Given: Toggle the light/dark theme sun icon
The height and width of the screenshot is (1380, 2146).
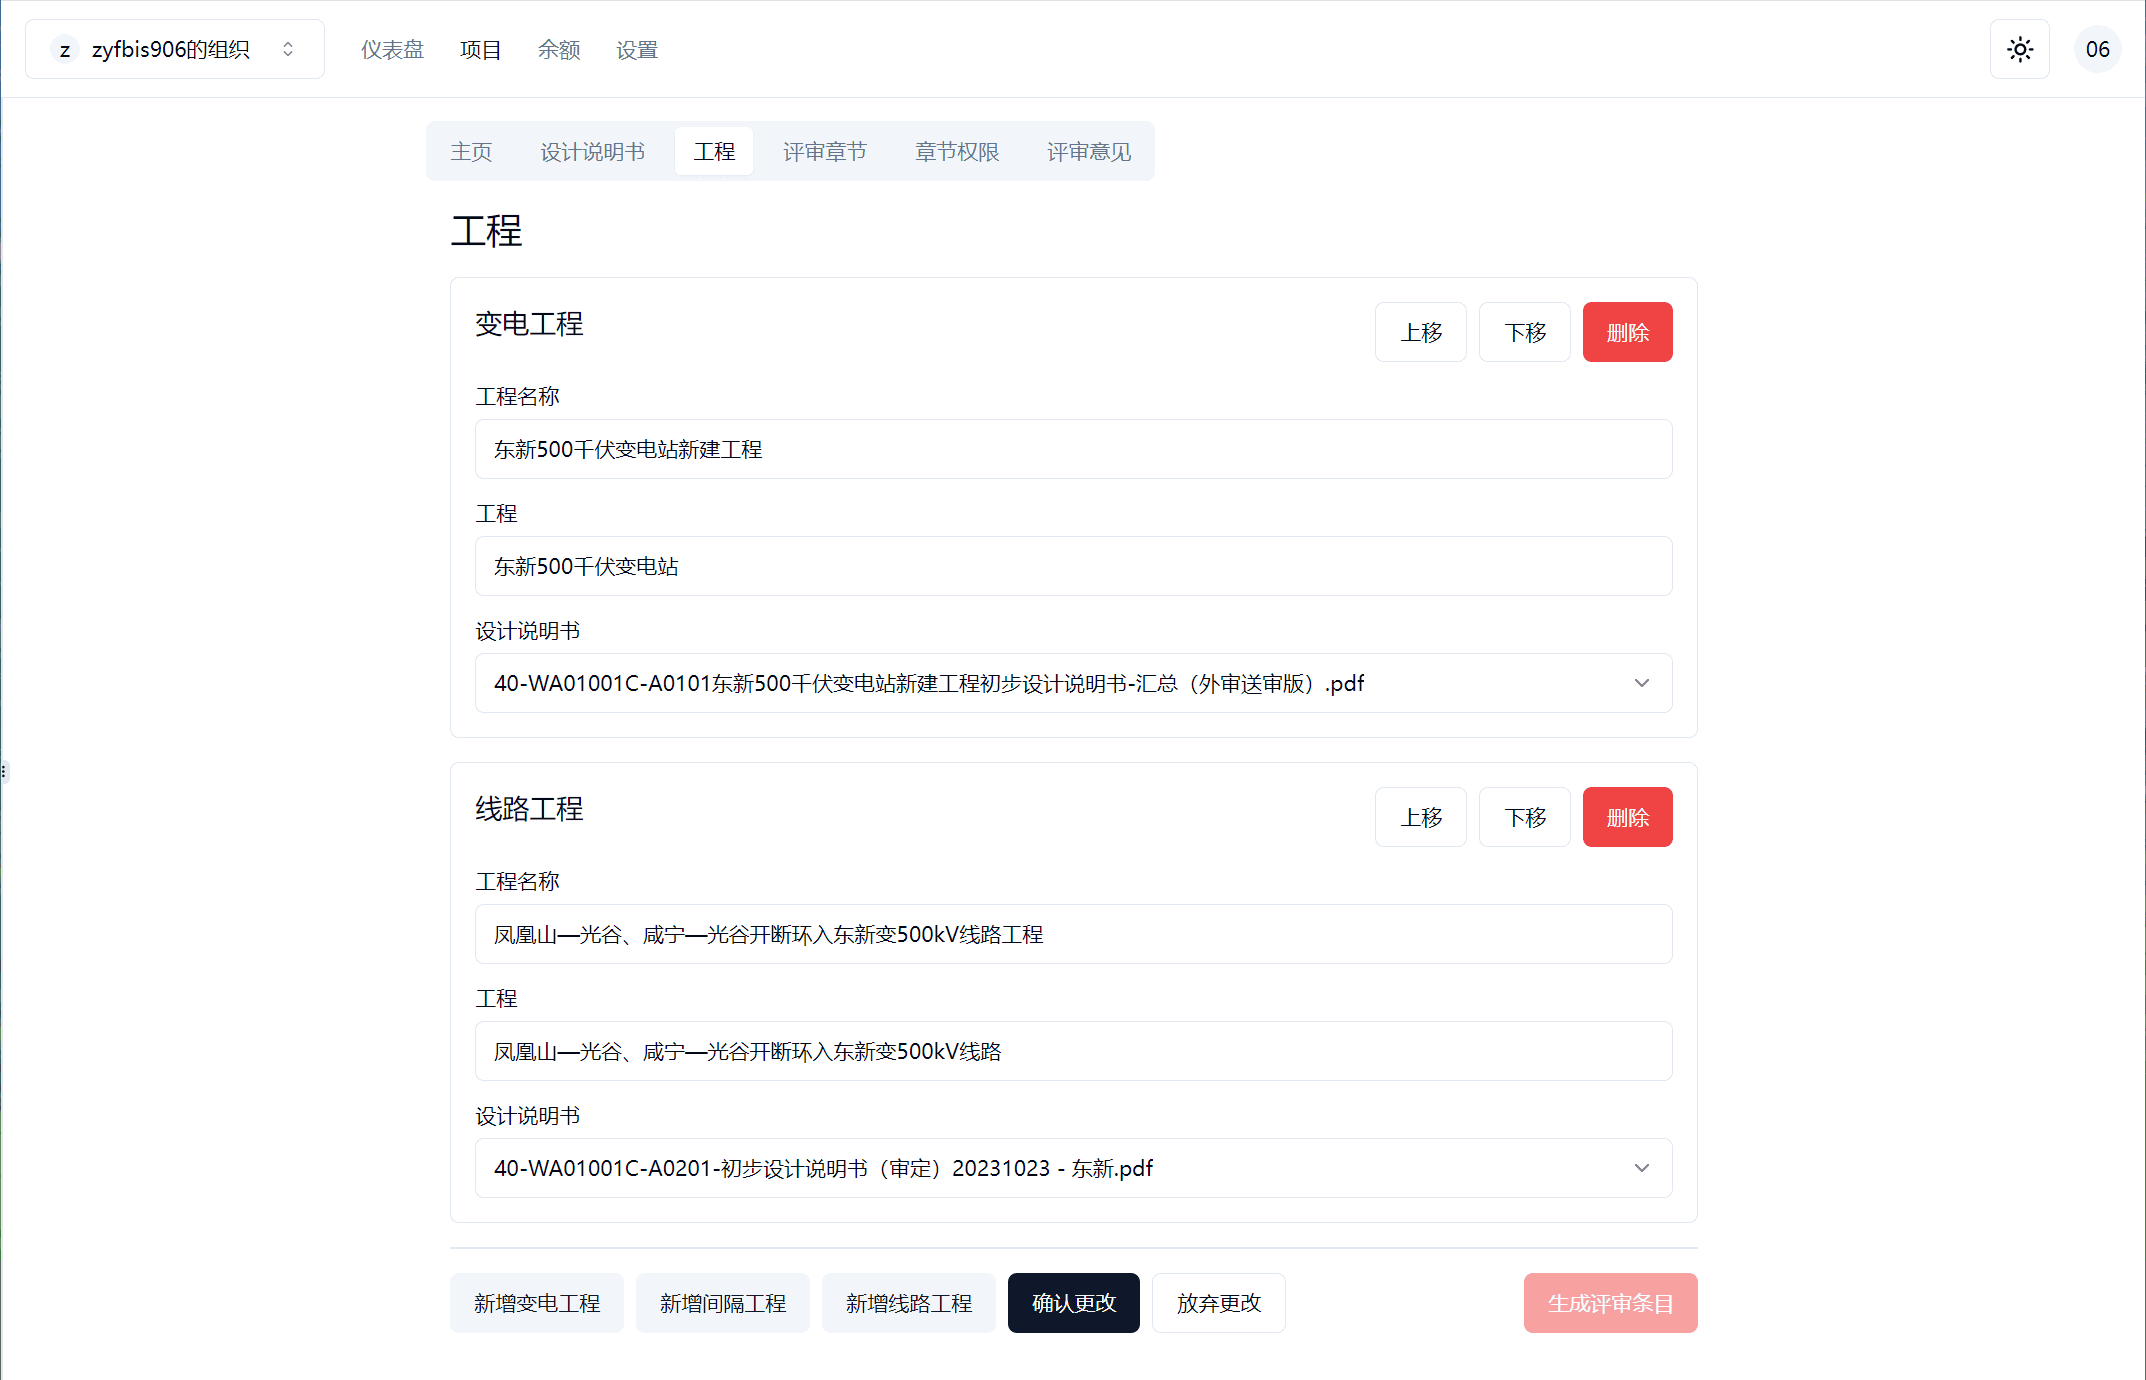Looking at the screenshot, I should (x=2020, y=49).
